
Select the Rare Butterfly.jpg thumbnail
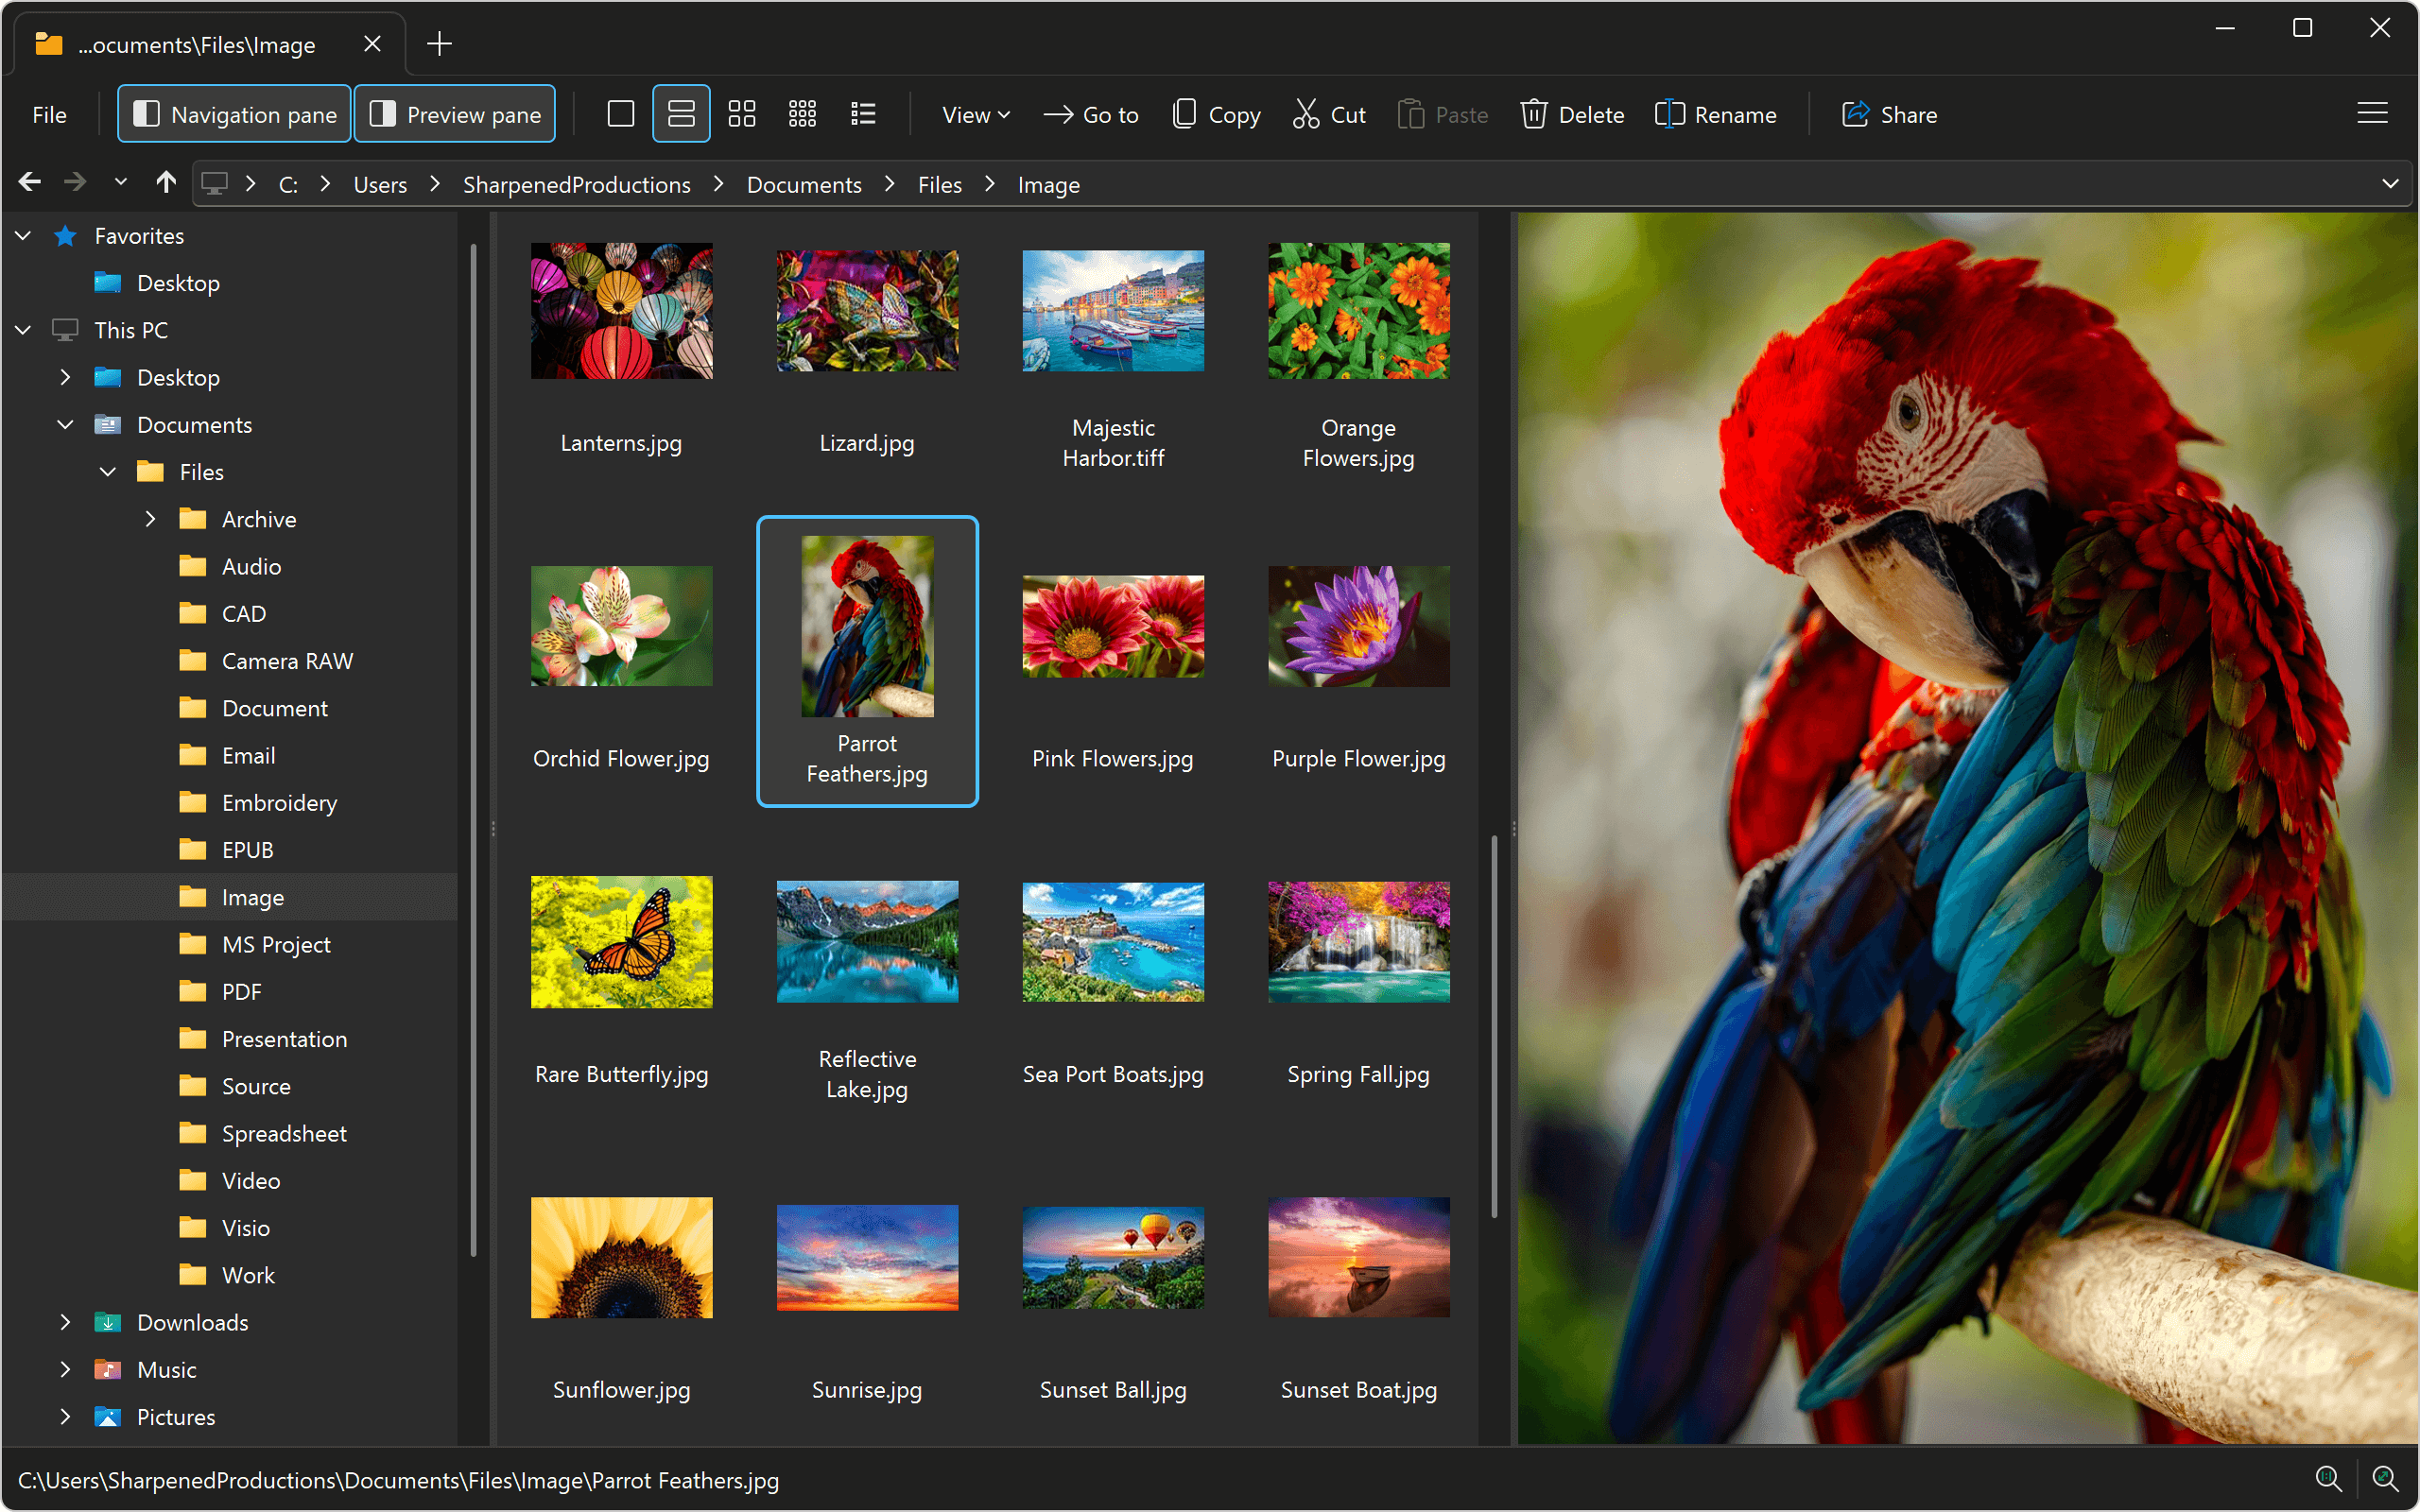click(x=621, y=942)
